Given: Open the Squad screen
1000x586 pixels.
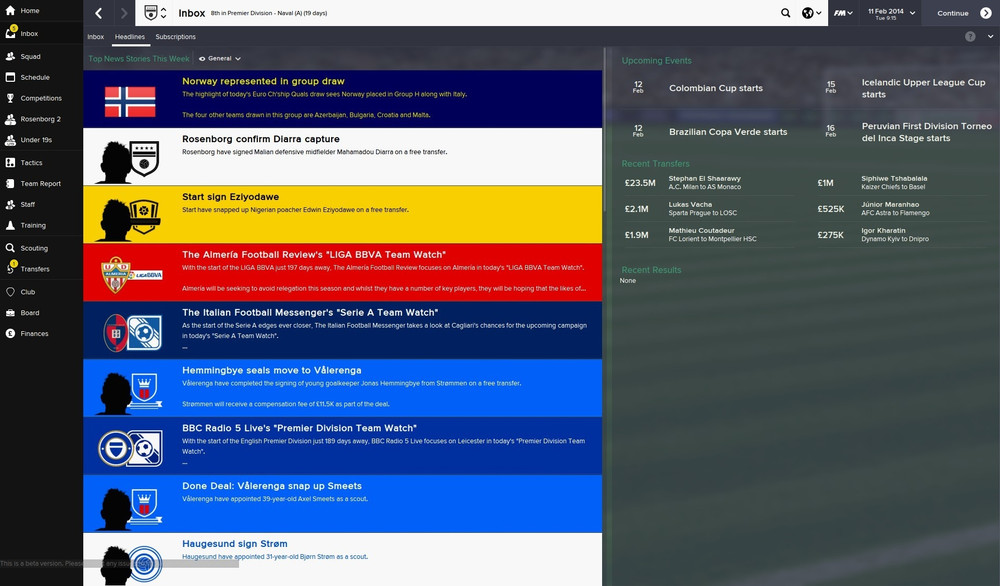Looking at the screenshot, I should pos(30,57).
